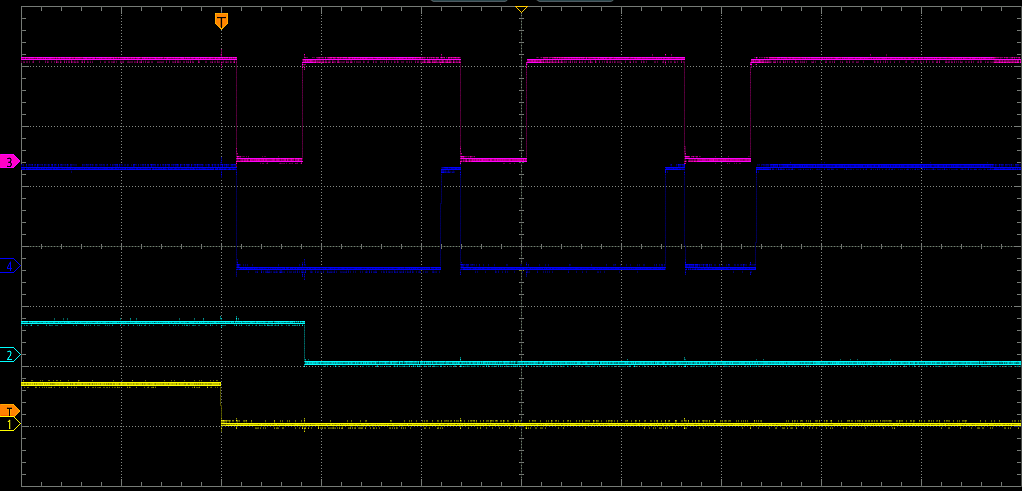
Task: Click the third low pulse of magenta waveform
Action: [x=717, y=159]
